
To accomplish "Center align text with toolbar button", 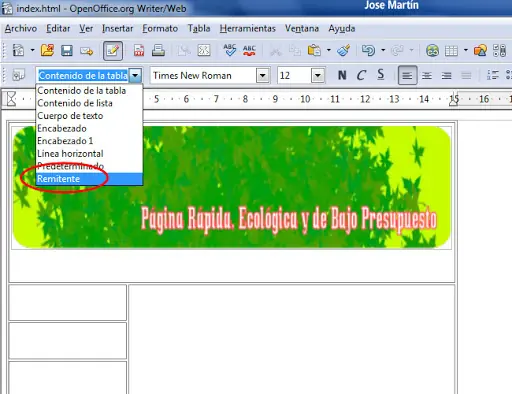I will pos(427,76).
